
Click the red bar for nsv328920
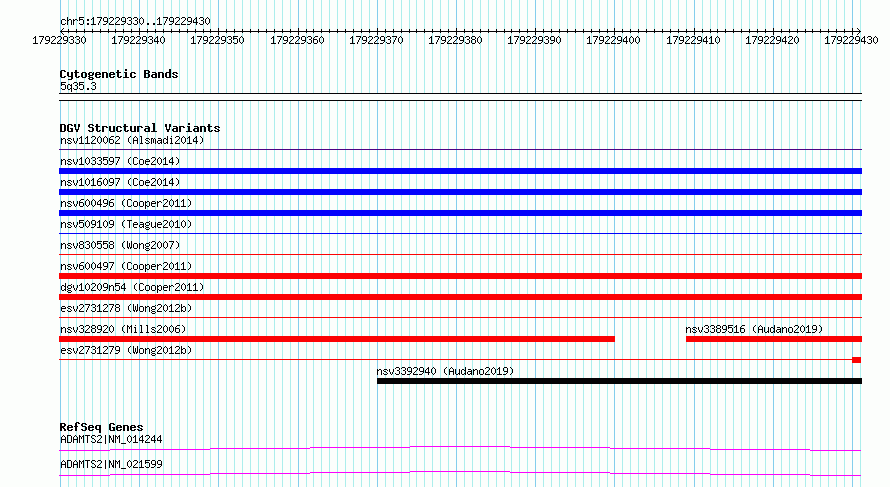click(337, 339)
